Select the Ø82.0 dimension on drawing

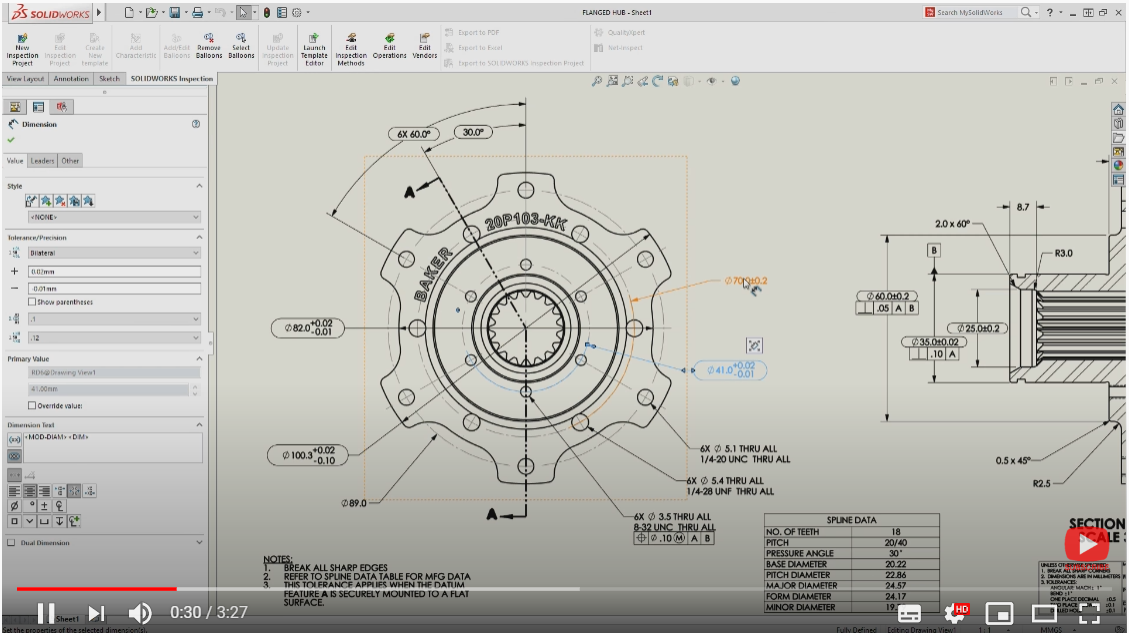308,328
